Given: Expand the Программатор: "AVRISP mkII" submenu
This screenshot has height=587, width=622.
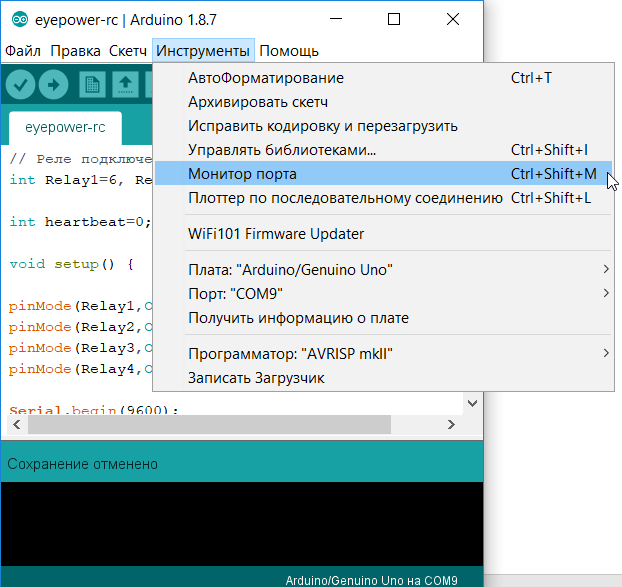Looking at the screenshot, I should (383, 354).
